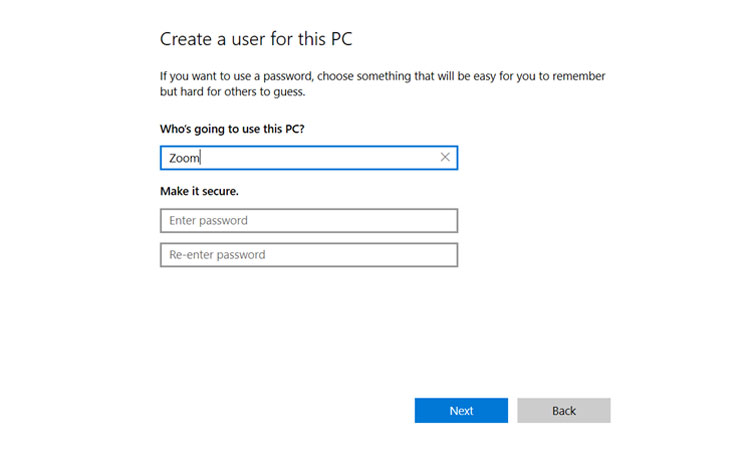Clear the username field with the X icon

pyautogui.click(x=445, y=158)
